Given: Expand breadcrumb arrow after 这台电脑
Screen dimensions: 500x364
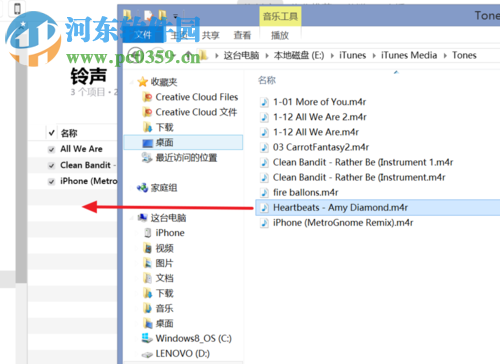Looking at the screenshot, I should pos(267,56).
